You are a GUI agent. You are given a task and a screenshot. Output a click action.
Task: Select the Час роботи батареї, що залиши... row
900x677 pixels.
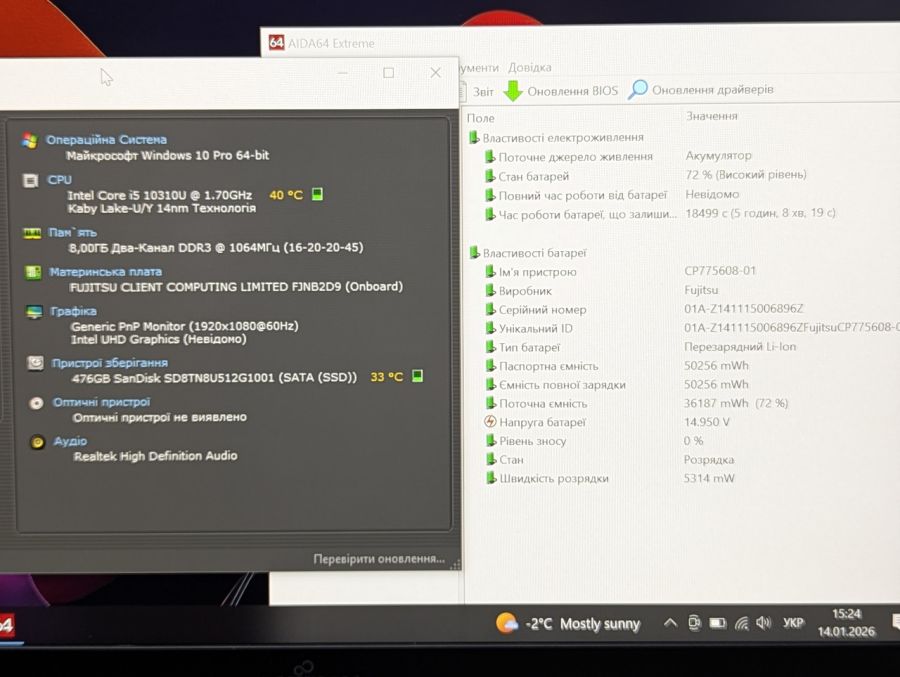coord(660,214)
